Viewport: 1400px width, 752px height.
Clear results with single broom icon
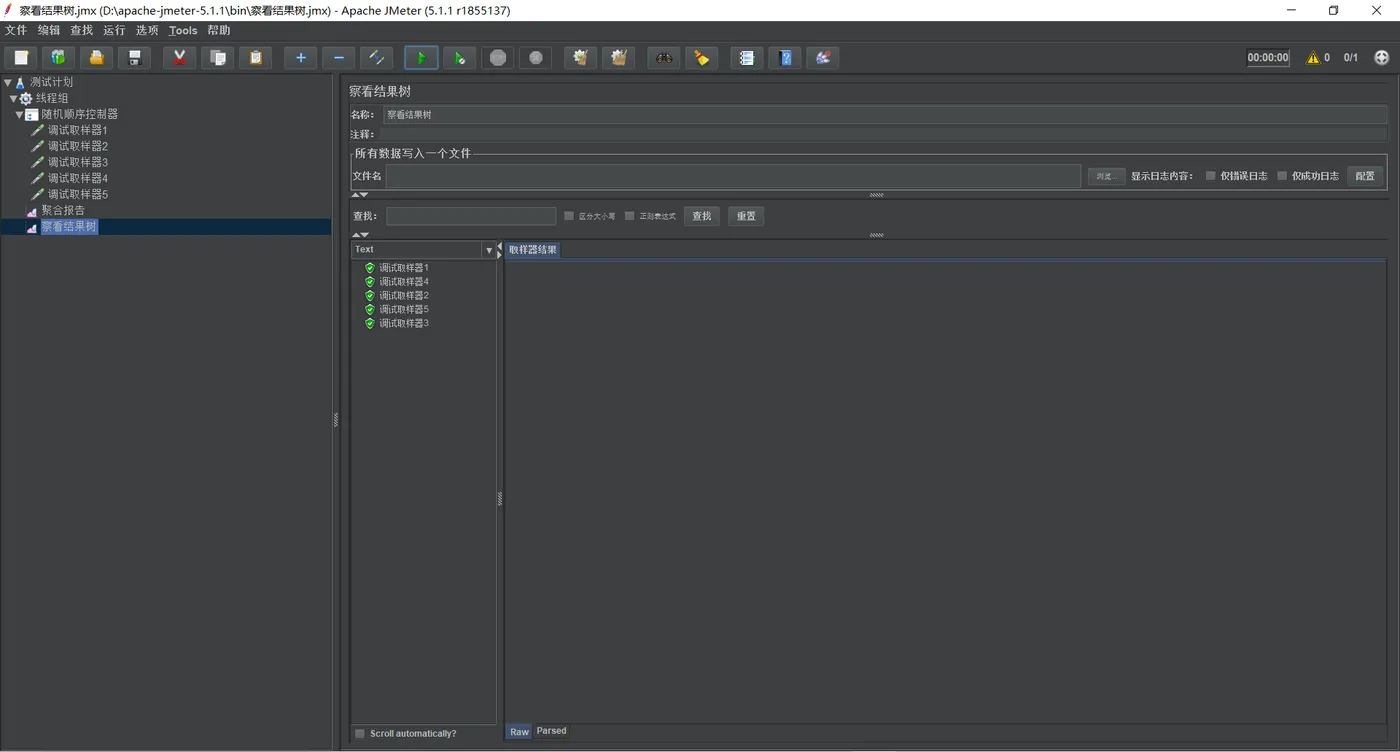click(580, 58)
